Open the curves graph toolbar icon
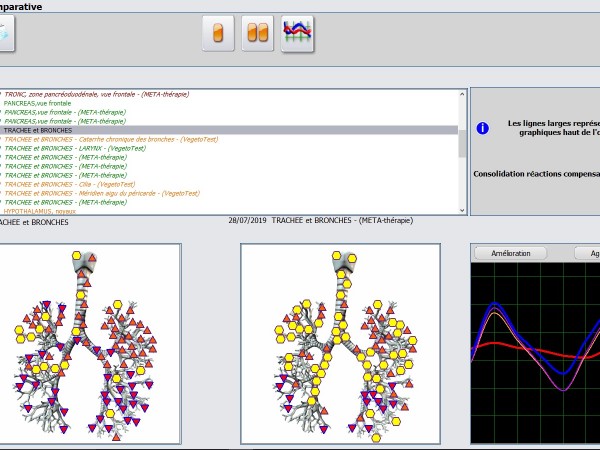 298,33
